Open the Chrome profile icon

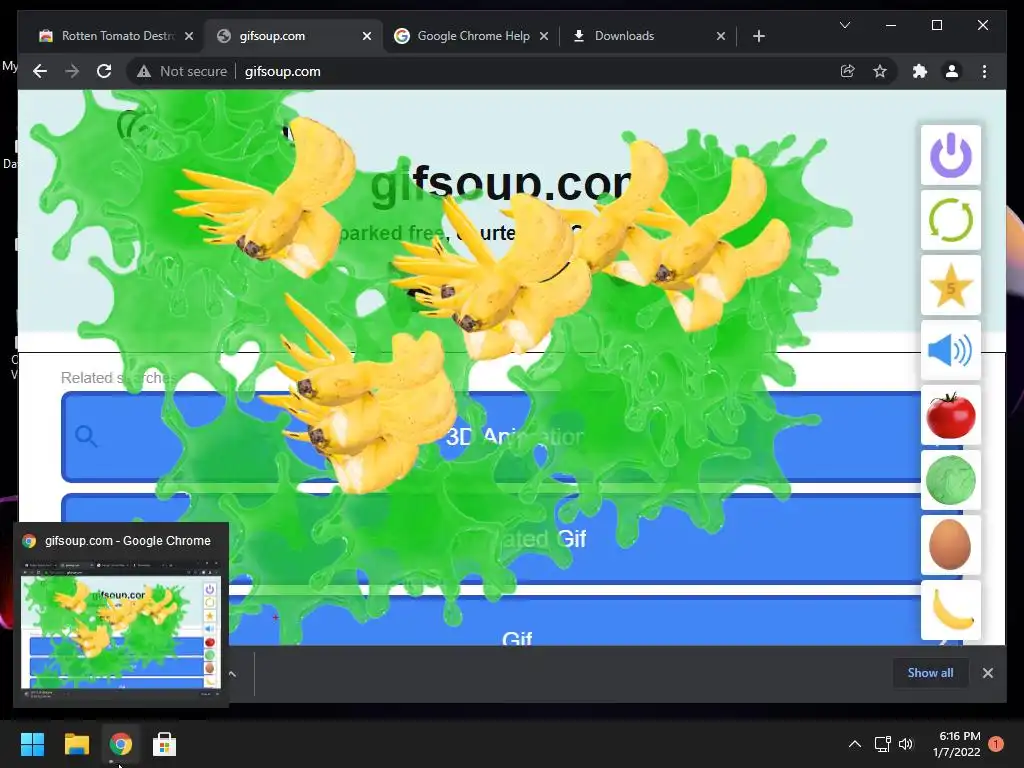click(952, 71)
